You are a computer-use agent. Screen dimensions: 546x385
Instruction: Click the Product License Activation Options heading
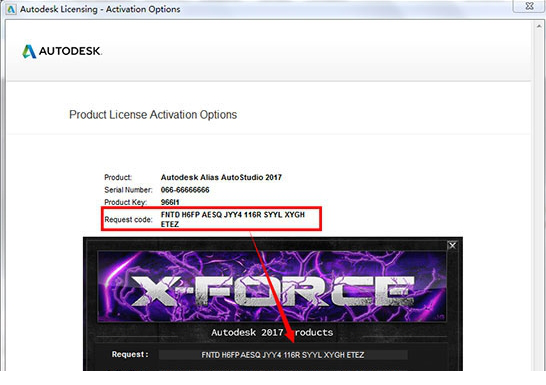point(153,115)
